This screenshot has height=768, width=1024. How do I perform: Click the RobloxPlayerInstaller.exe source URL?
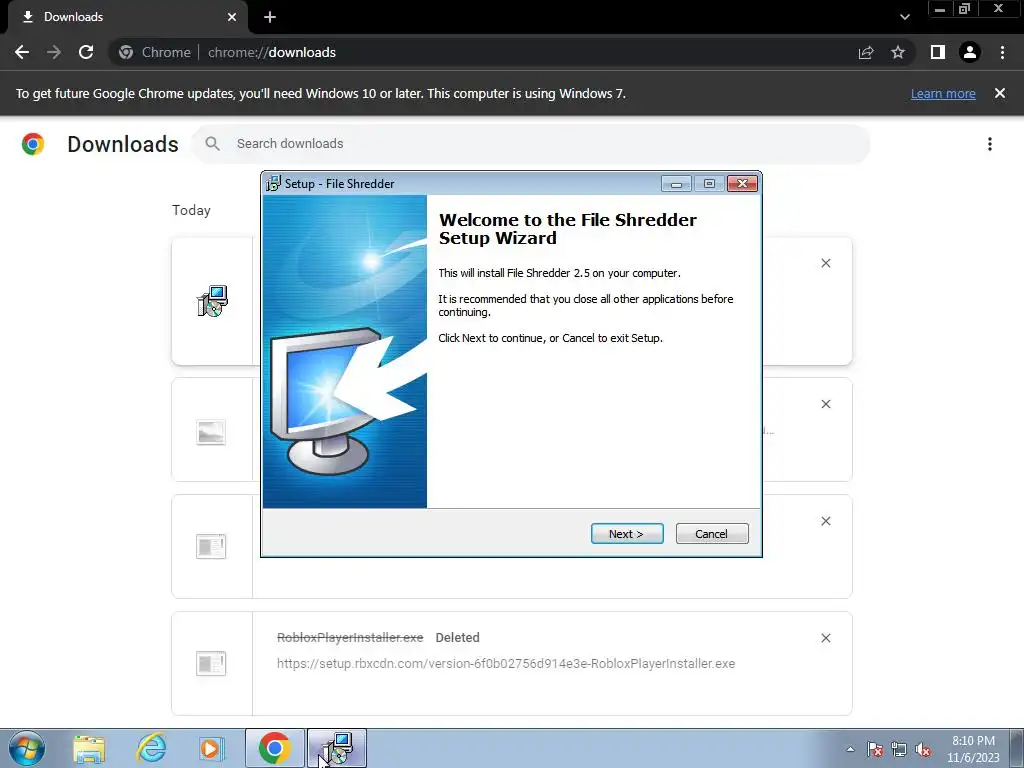[506, 664]
